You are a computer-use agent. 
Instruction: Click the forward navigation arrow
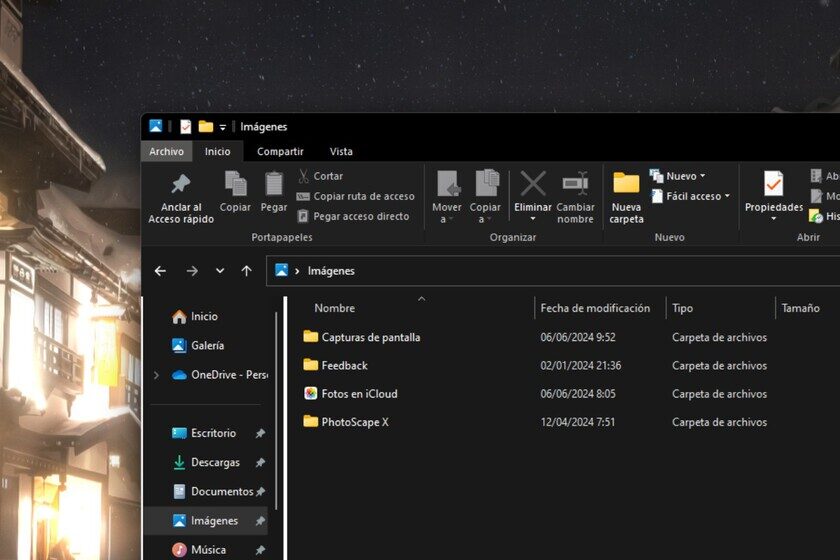click(x=192, y=271)
